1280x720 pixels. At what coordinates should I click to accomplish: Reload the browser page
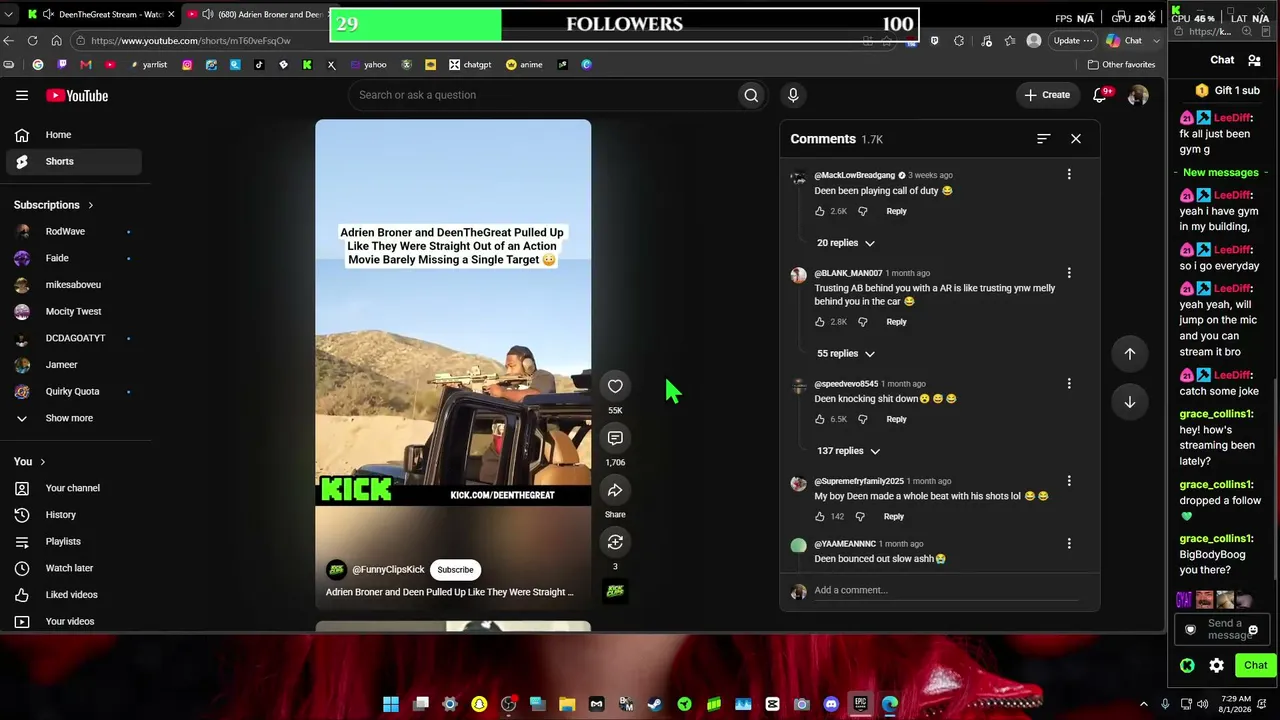(33, 41)
